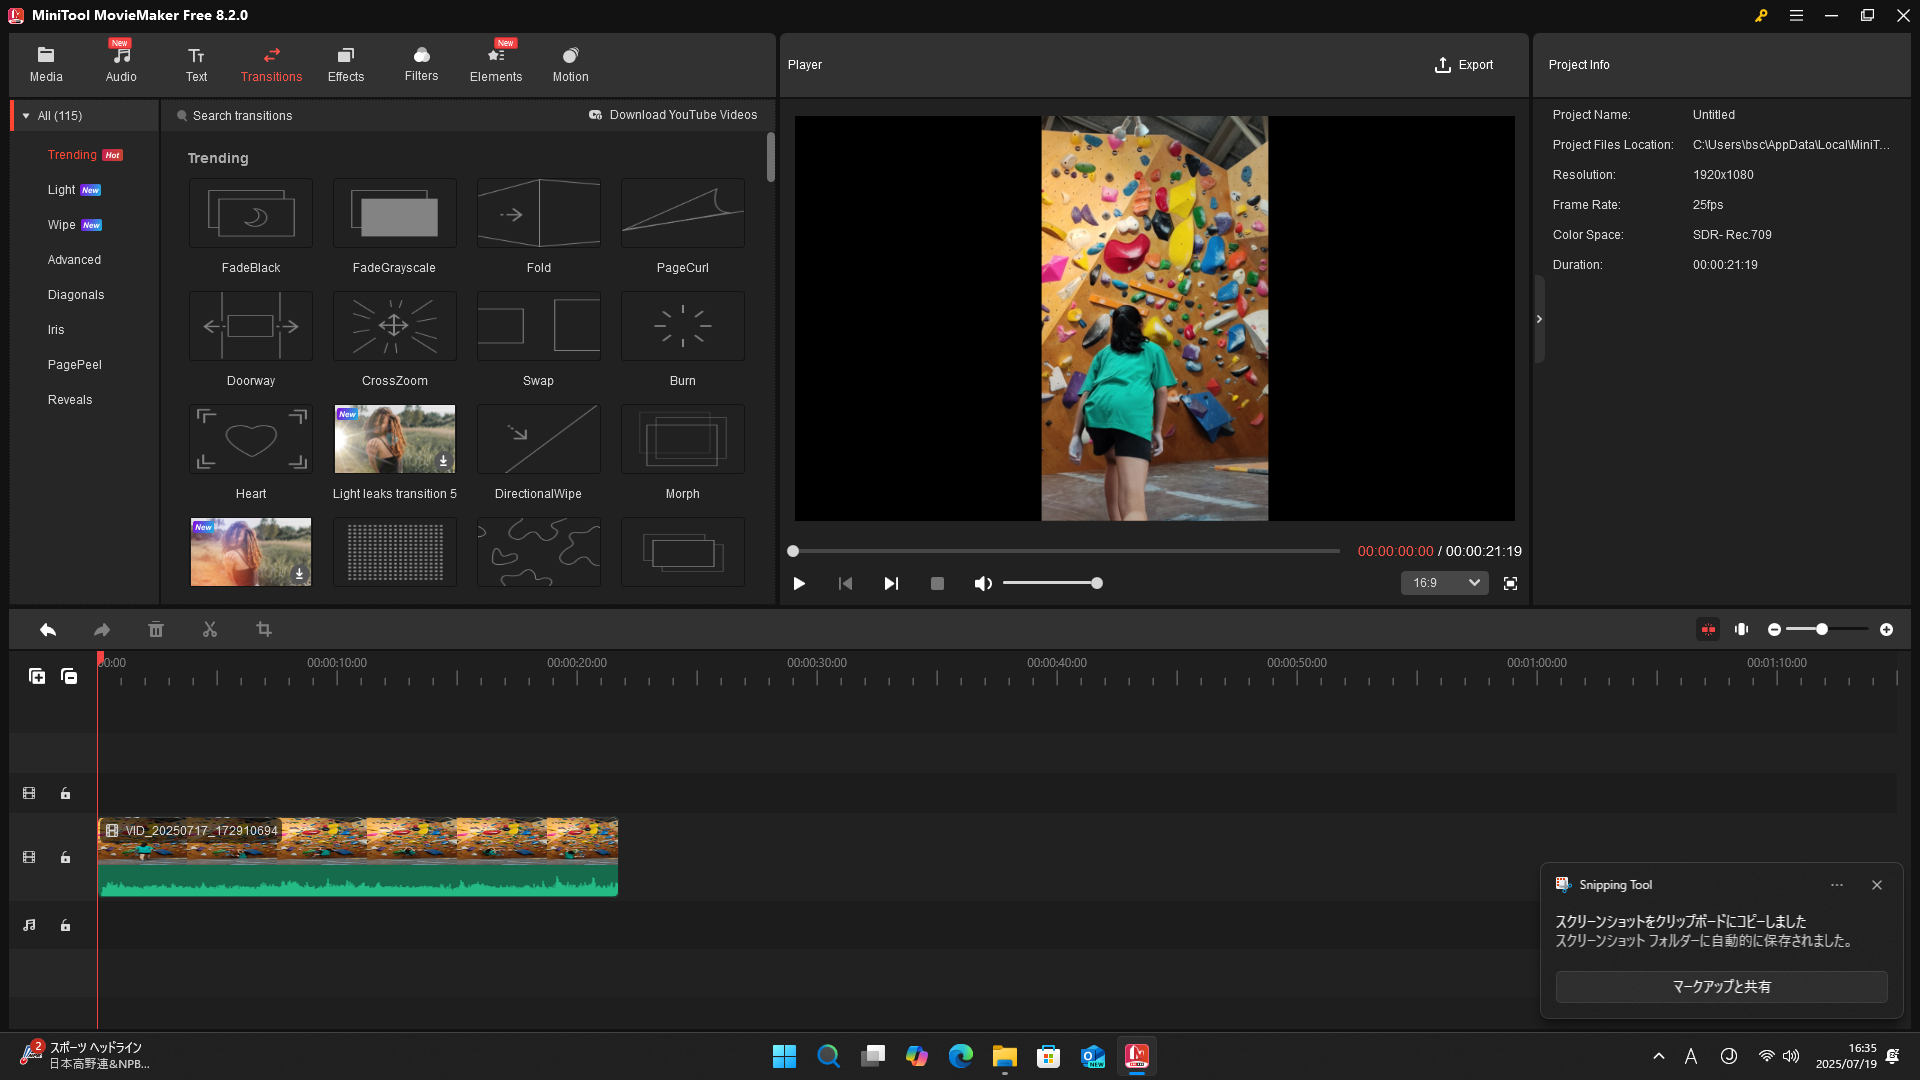The image size is (1920, 1080).
Task: Open the Filters tab
Action: point(421,64)
